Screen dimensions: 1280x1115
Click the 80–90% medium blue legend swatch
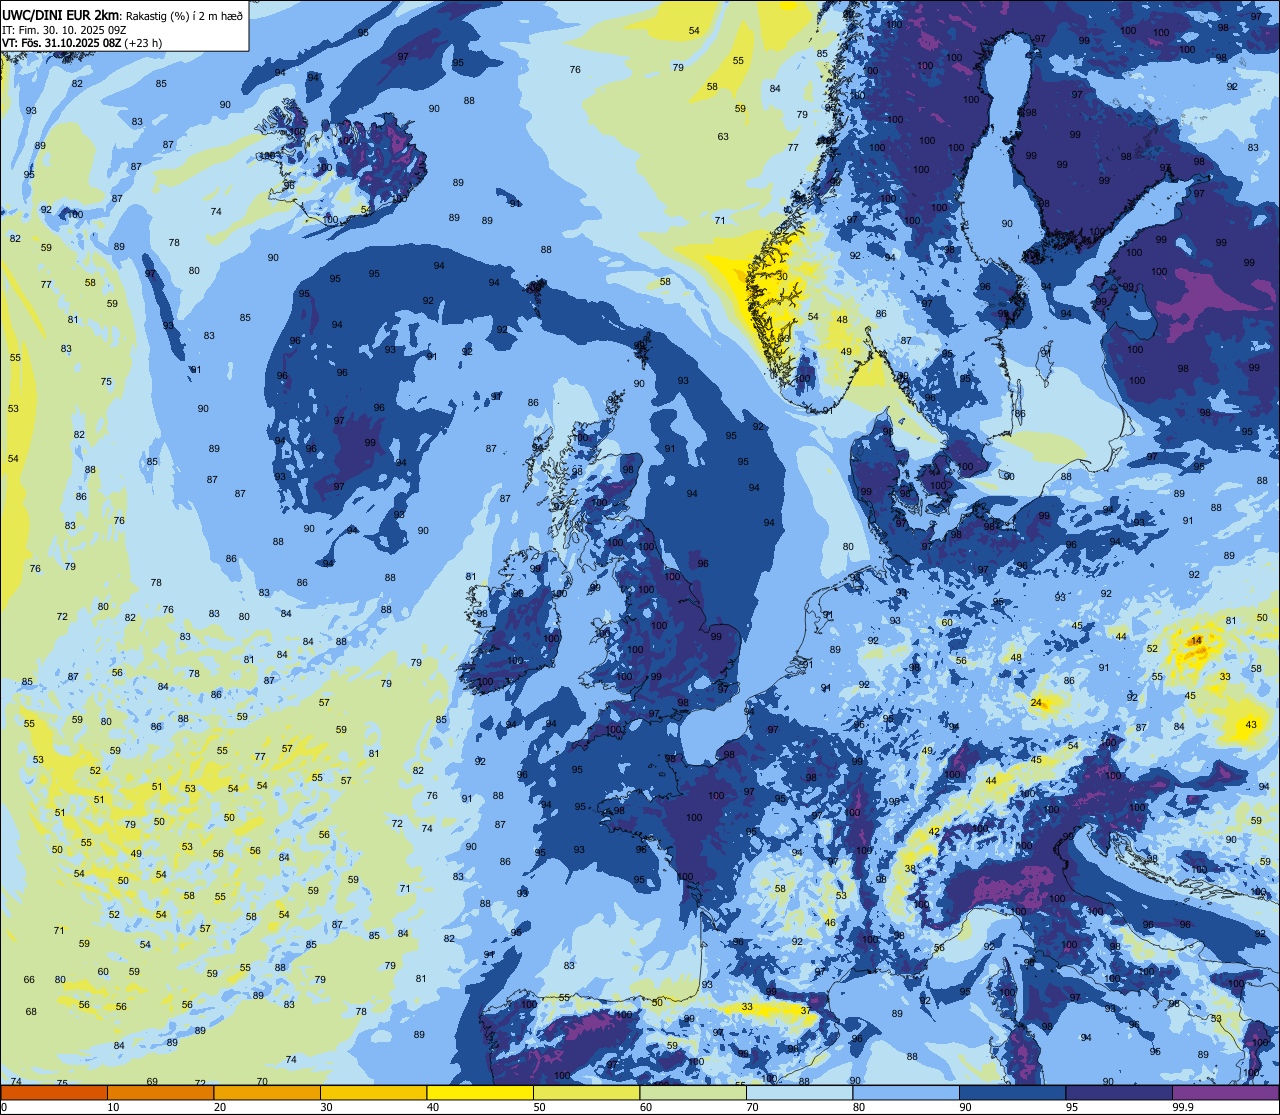click(906, 1092)
